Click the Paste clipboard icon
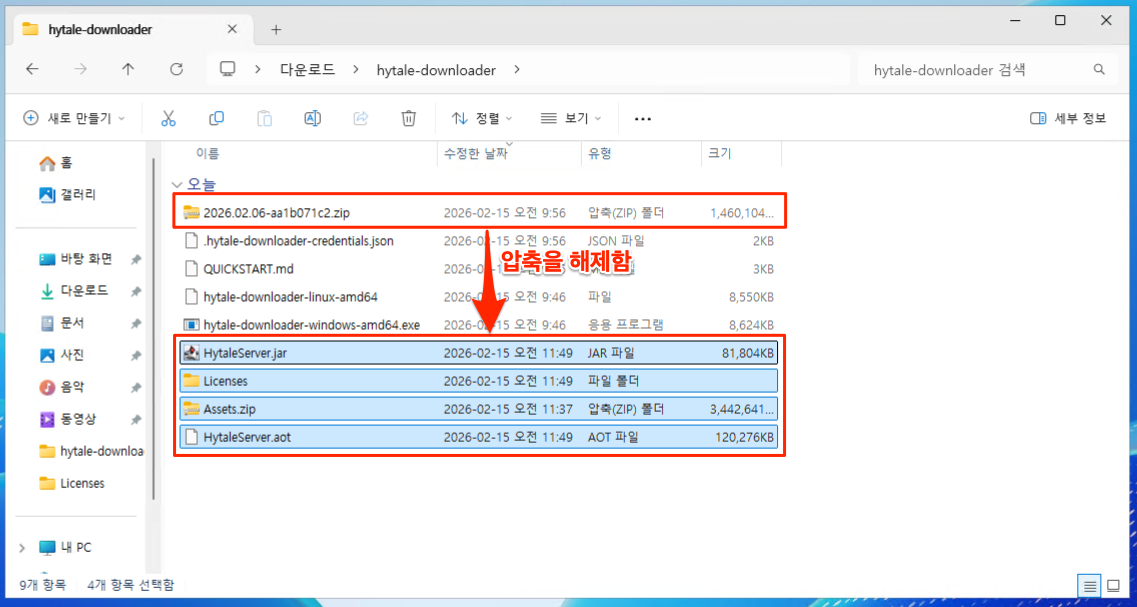This screenshot has width=1137, height=607. coord(265,118)
